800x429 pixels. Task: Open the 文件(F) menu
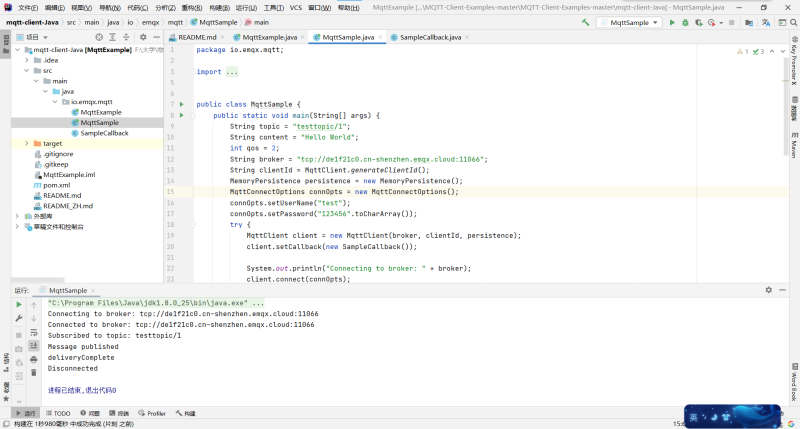(x=28, y=8)
